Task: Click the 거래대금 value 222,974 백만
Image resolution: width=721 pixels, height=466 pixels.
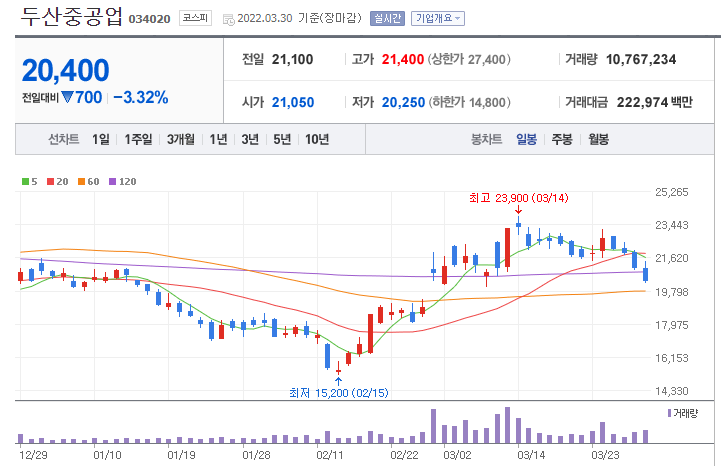Action: tap(654, 102)
